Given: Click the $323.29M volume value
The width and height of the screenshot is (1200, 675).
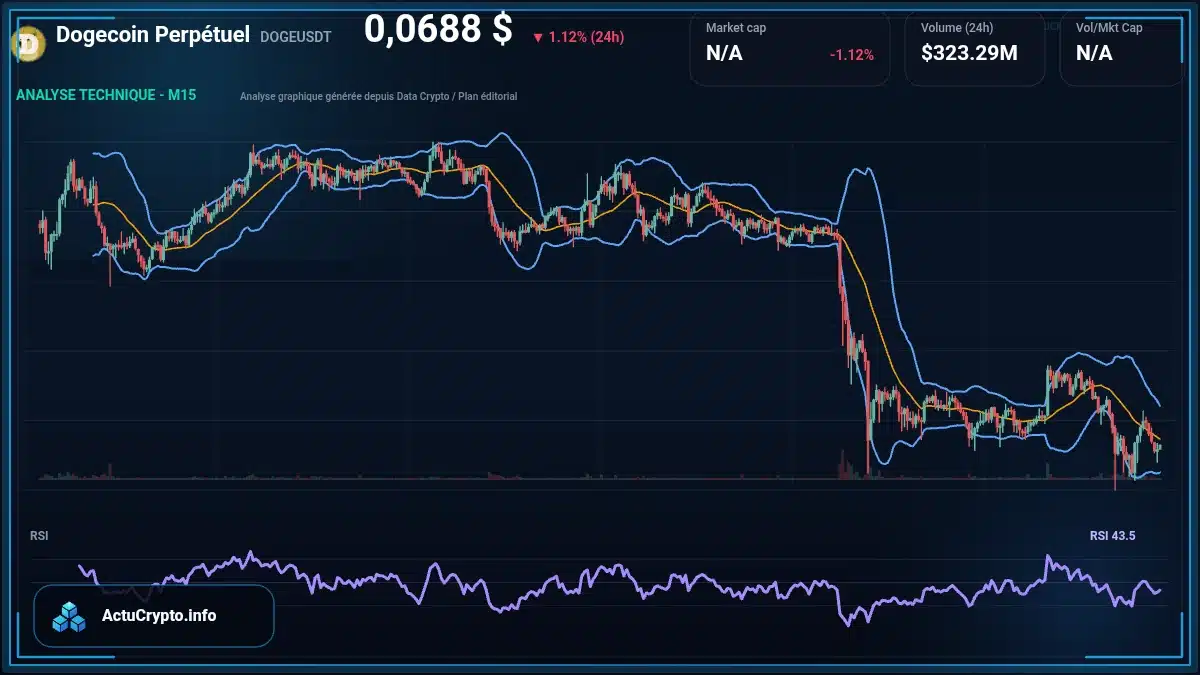Looking at the screenshot, I should pyautogui.click(x=969, y=53).
